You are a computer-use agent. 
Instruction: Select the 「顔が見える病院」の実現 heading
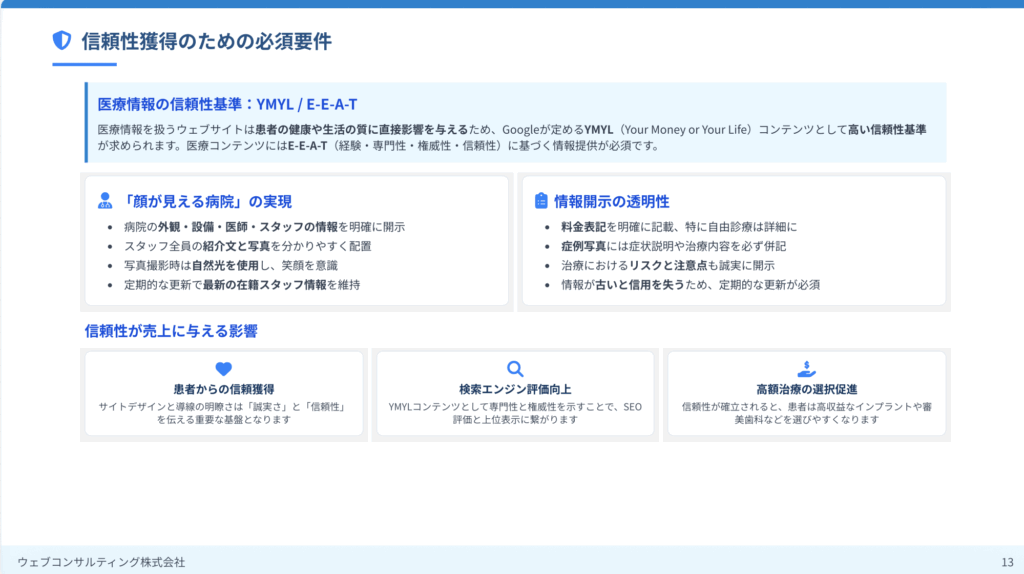[206, 201]
